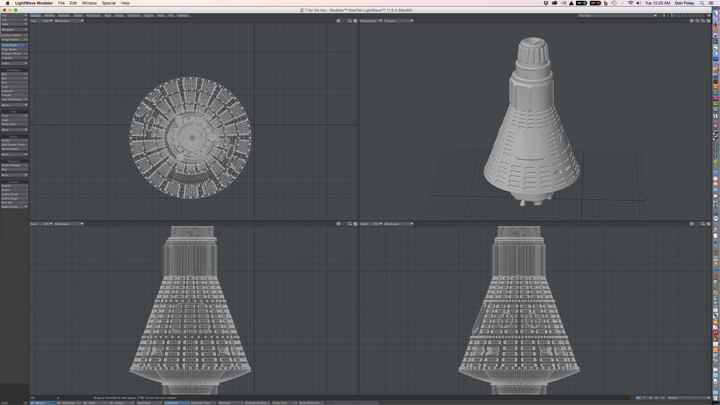Open the Surface Editor

(14, 35)
